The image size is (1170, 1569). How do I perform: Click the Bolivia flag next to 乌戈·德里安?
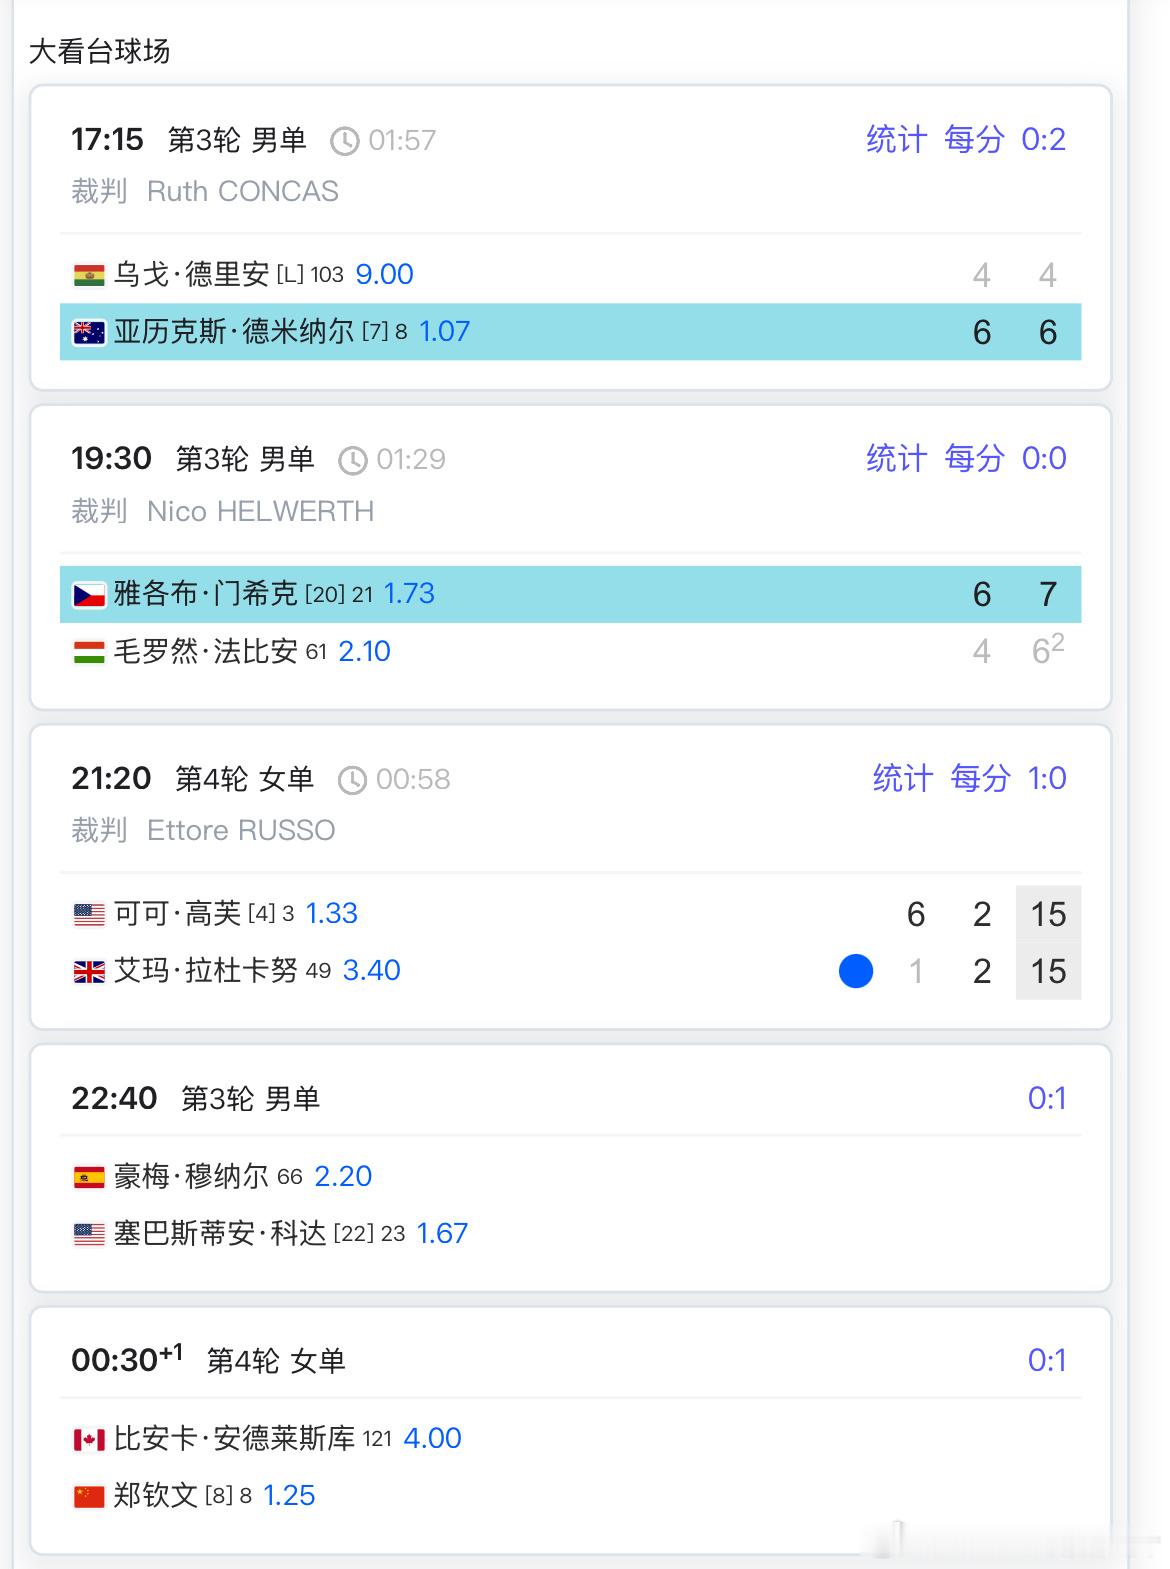coord(89,275)
